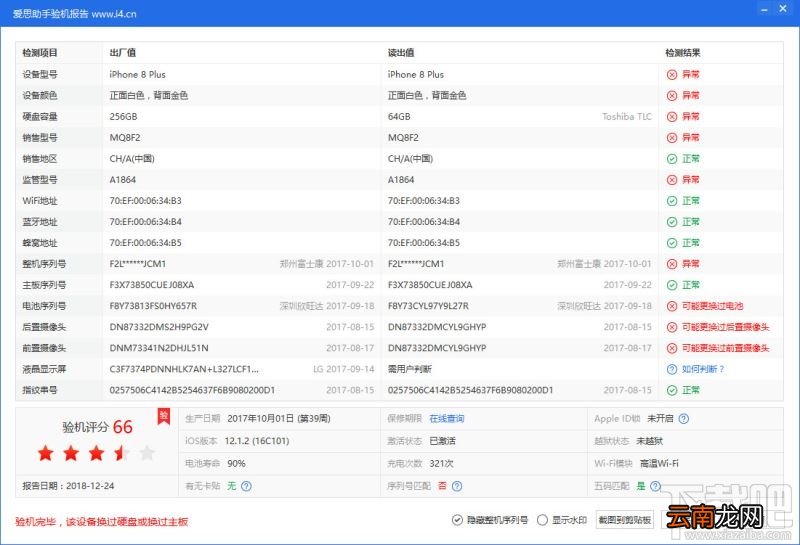Click the red conclusion 验机完毕 message

coord(102,522)
